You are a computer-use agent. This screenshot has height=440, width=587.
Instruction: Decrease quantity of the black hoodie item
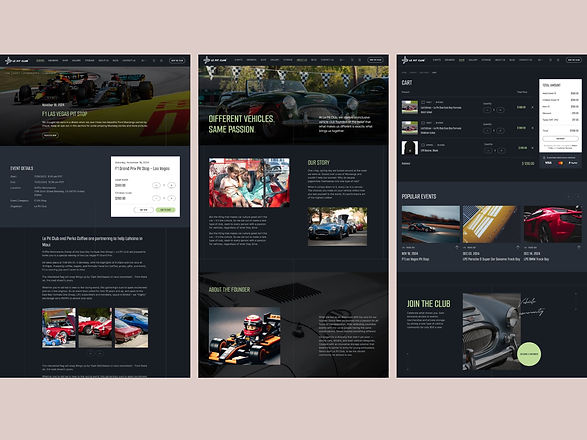click(x=488, y=151)
